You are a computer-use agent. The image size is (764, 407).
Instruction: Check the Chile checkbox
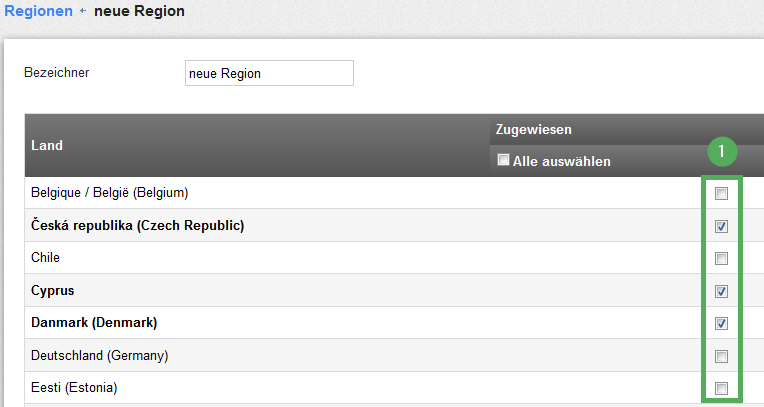(x=721, y=258)
